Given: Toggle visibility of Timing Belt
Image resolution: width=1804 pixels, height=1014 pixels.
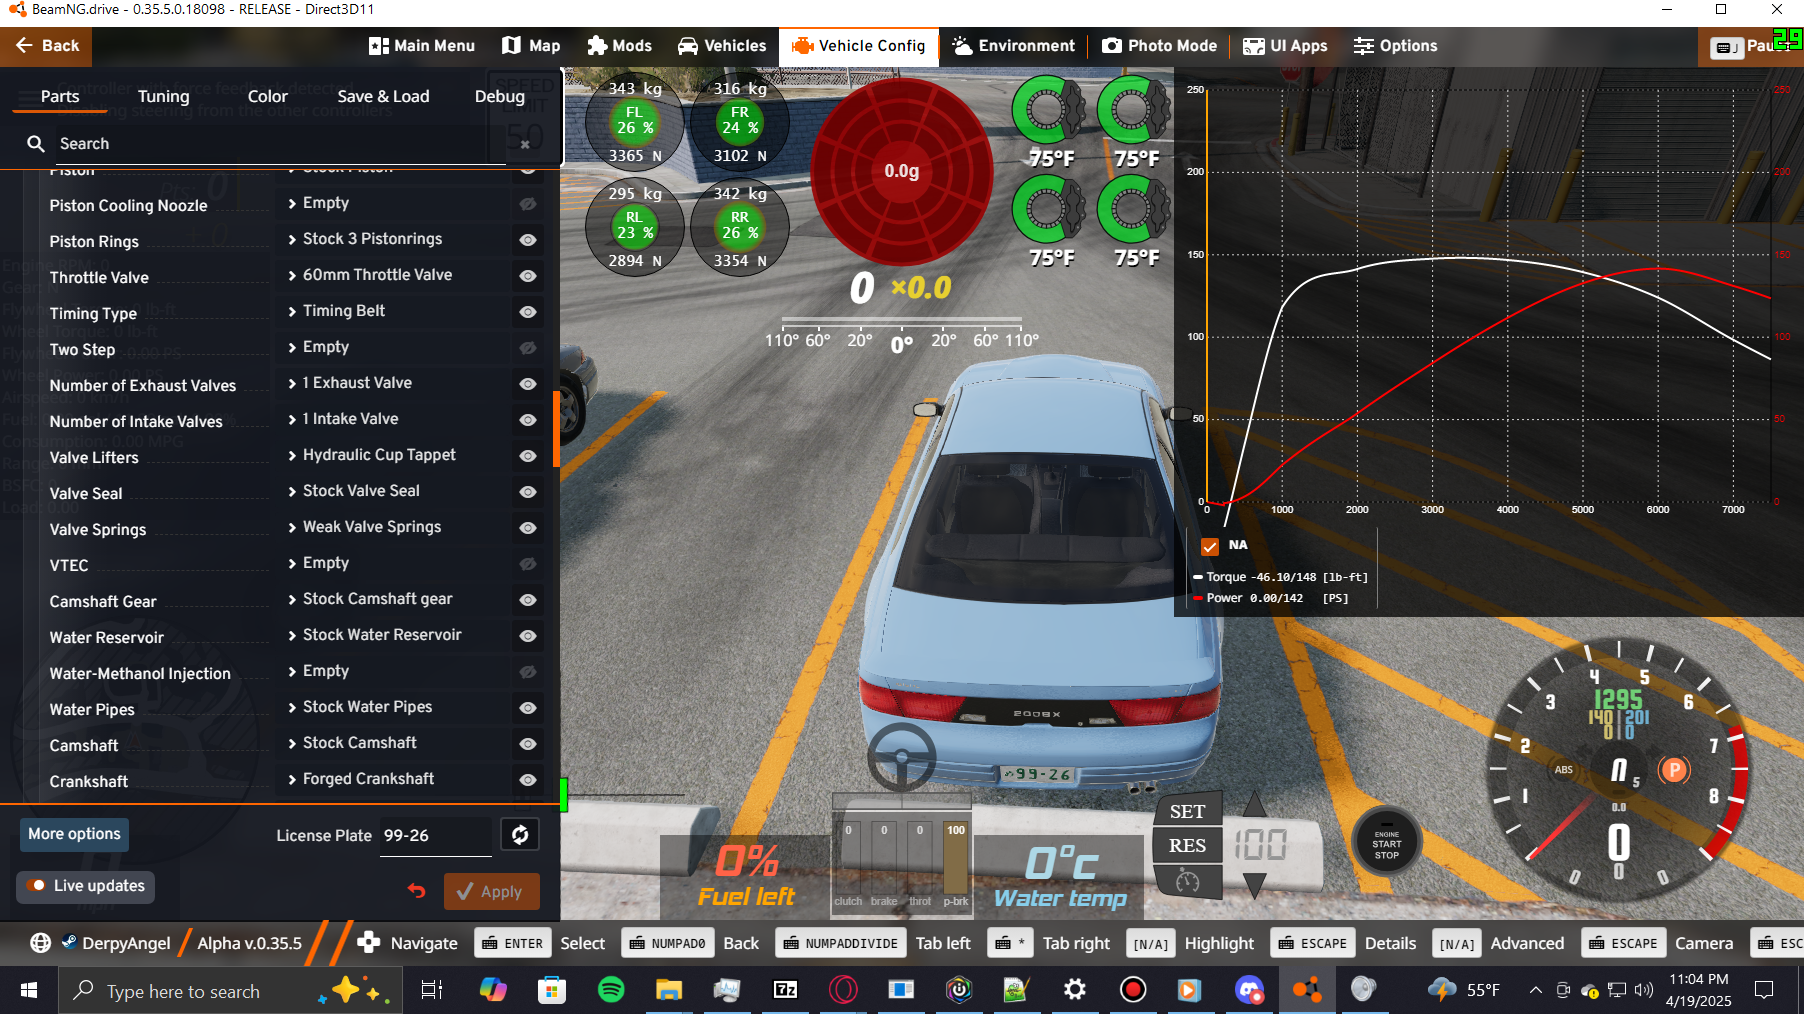Looking at the screenshot, I should (528, 312).
